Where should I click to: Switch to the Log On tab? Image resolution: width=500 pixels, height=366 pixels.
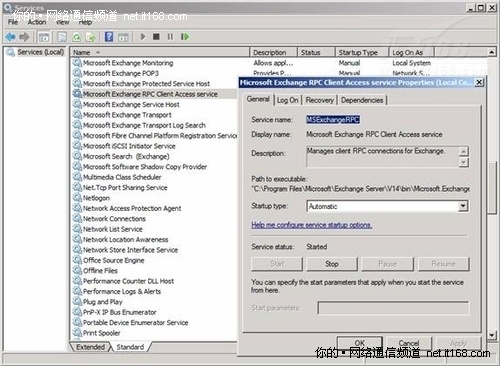point(287,100)
